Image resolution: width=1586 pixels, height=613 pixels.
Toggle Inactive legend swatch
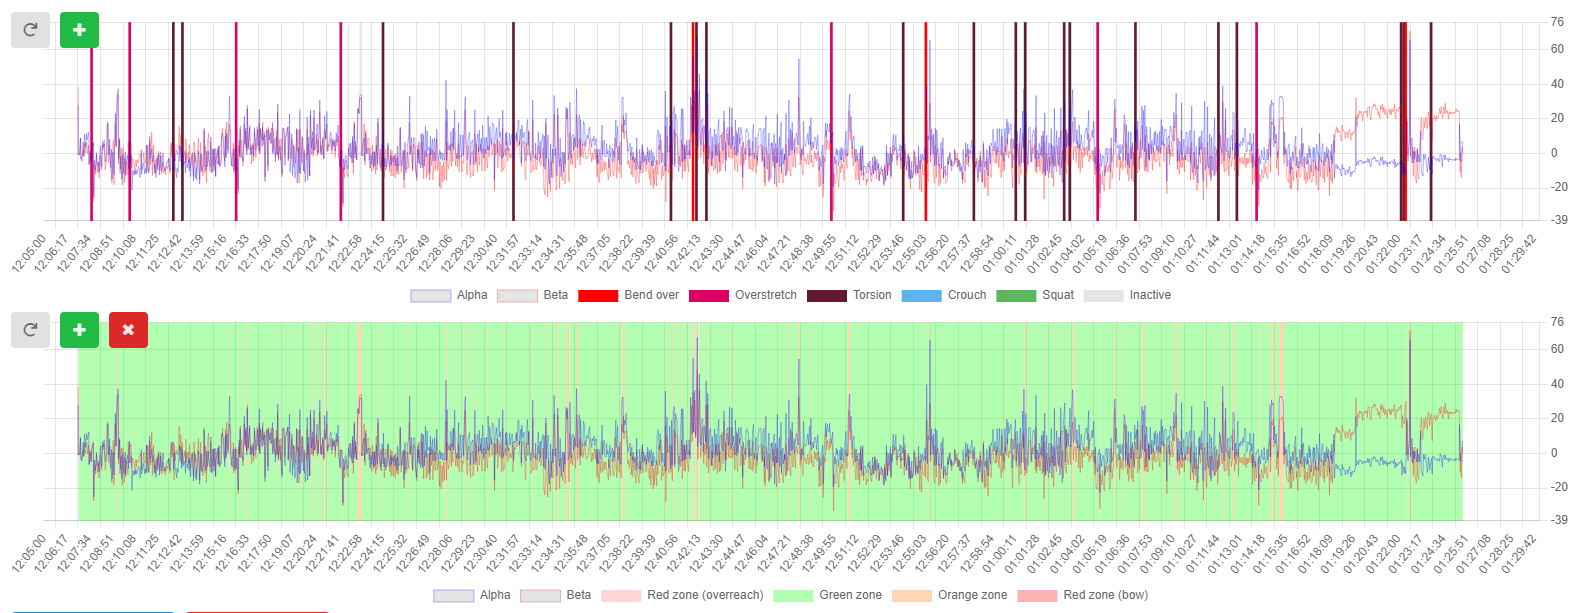1104,296
